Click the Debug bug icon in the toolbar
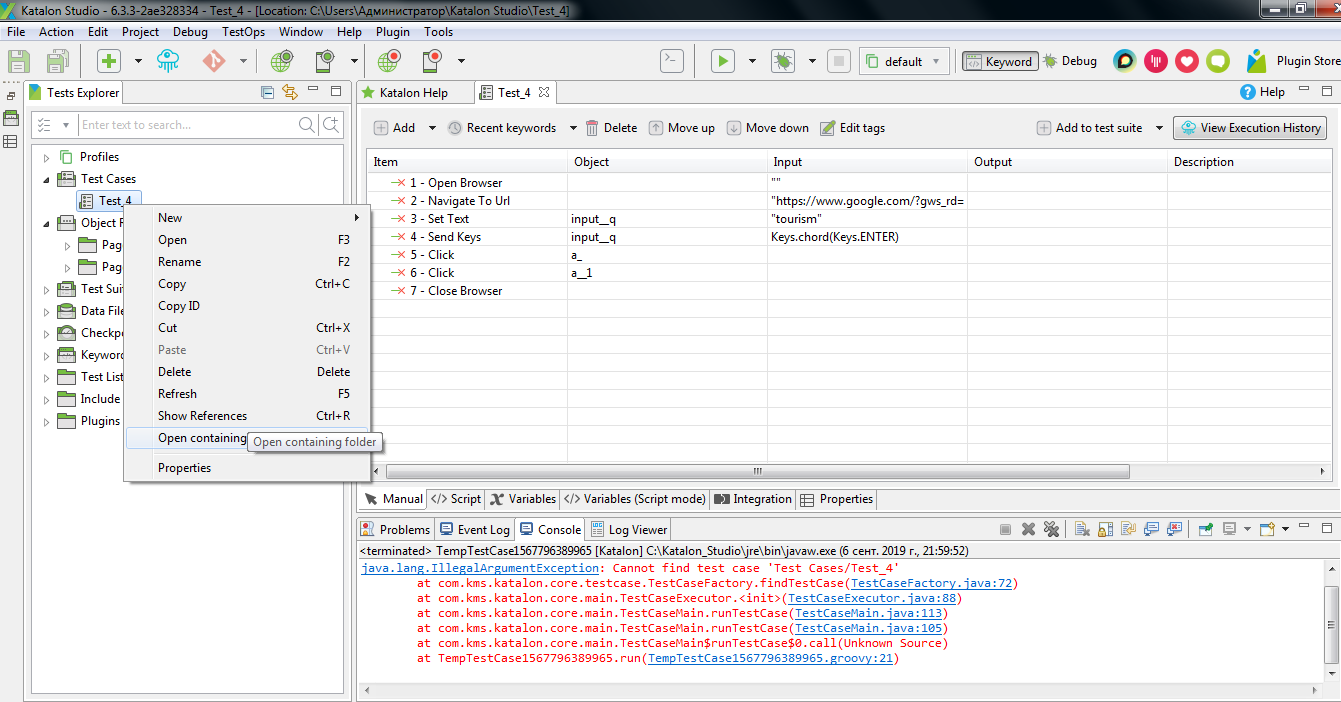 pyautogui.click(x=782, y=61)
